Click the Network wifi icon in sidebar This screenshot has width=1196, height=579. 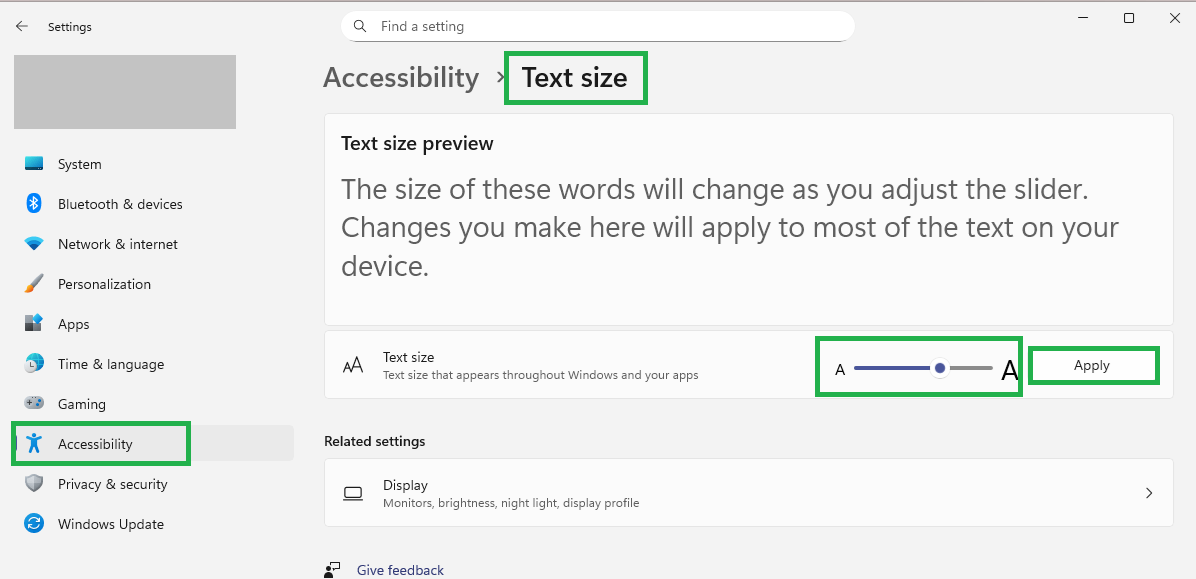tap(34, 244)
